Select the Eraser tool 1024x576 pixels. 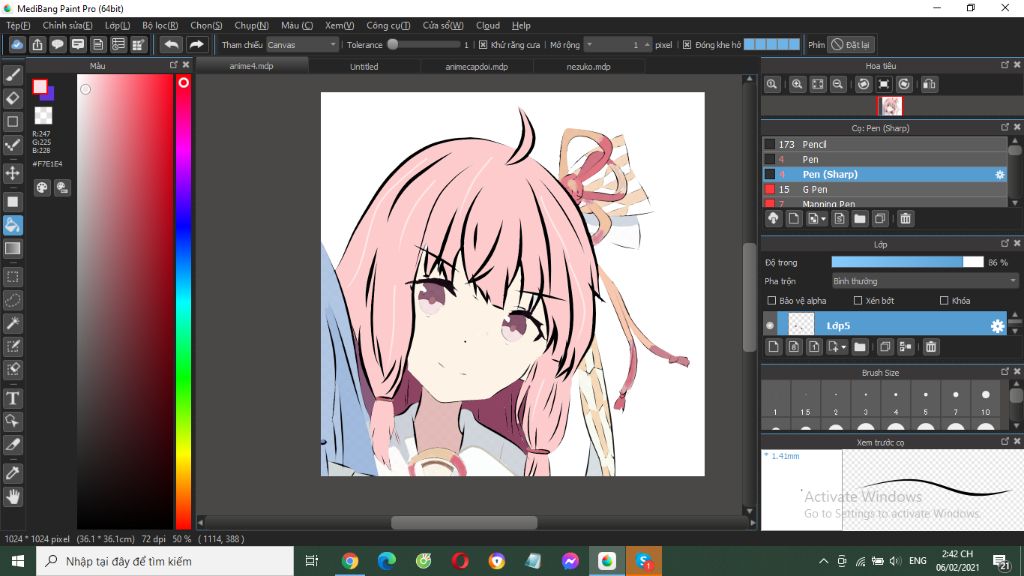coord(12,99)
